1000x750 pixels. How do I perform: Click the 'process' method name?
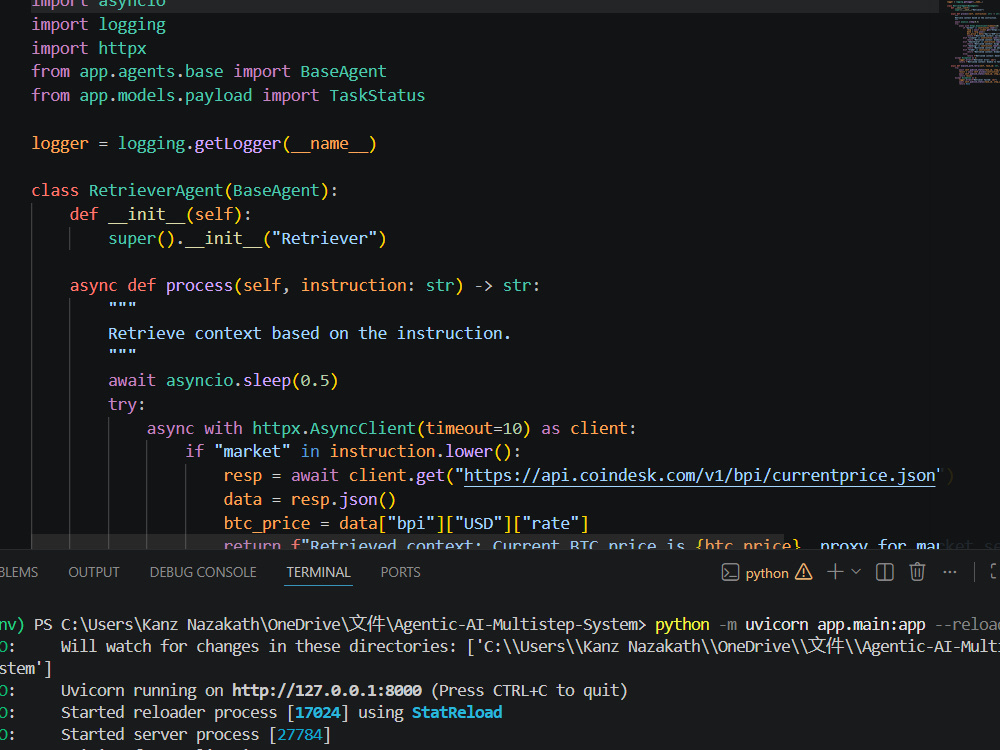pos(199,286)
